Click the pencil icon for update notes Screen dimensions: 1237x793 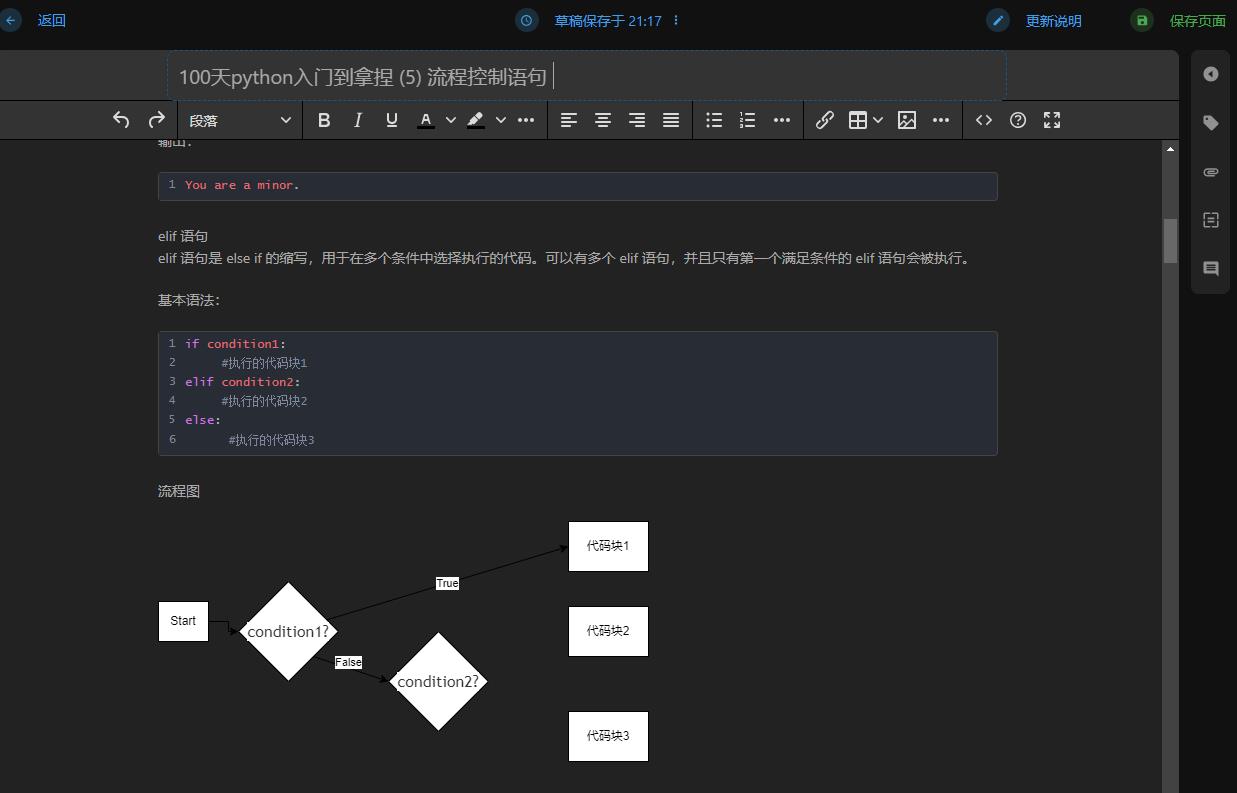[998, 20]
